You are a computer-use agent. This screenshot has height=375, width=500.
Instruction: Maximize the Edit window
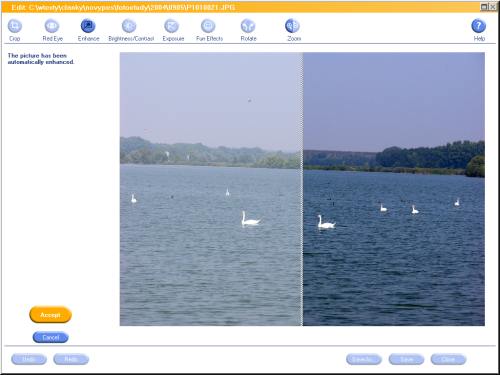[484, 7]
